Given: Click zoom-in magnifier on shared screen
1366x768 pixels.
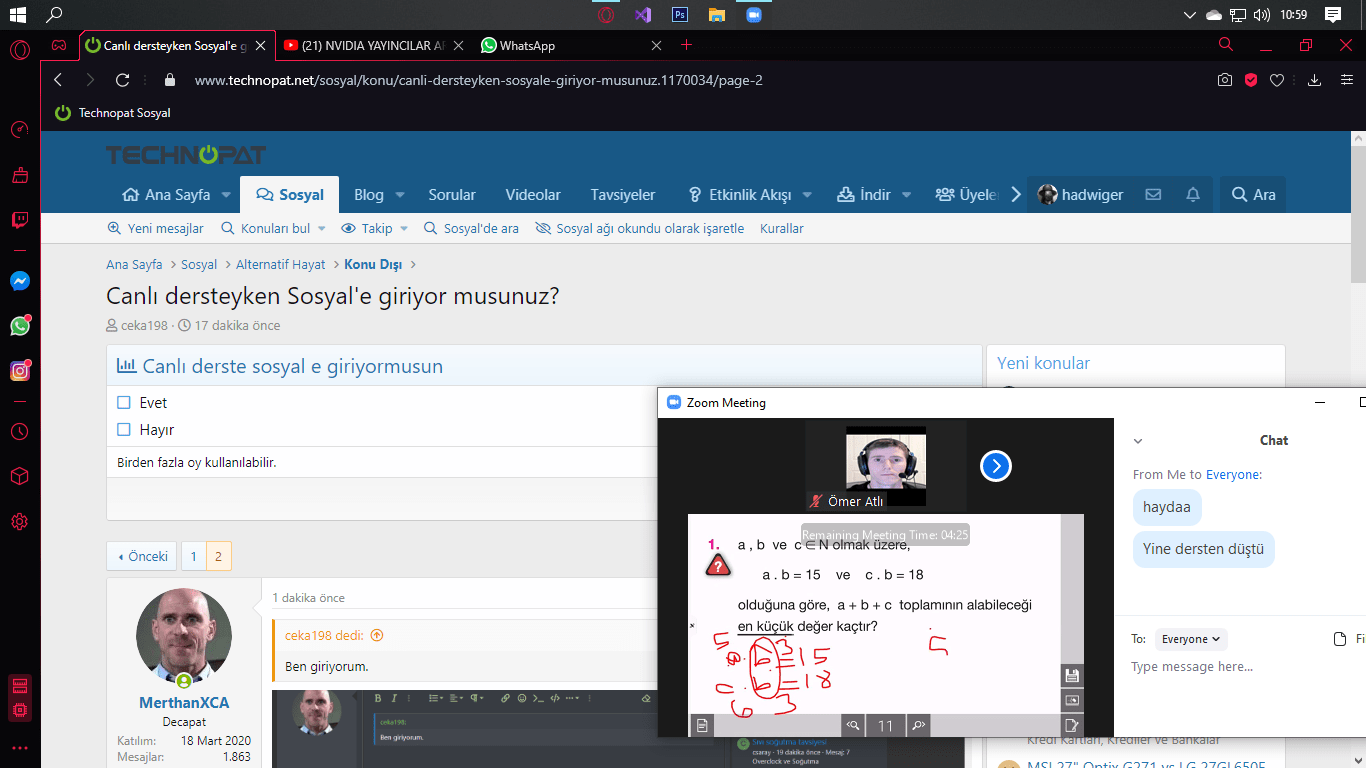Looking at the screenshot, I should pyautogui.click(x=917, y=726).
